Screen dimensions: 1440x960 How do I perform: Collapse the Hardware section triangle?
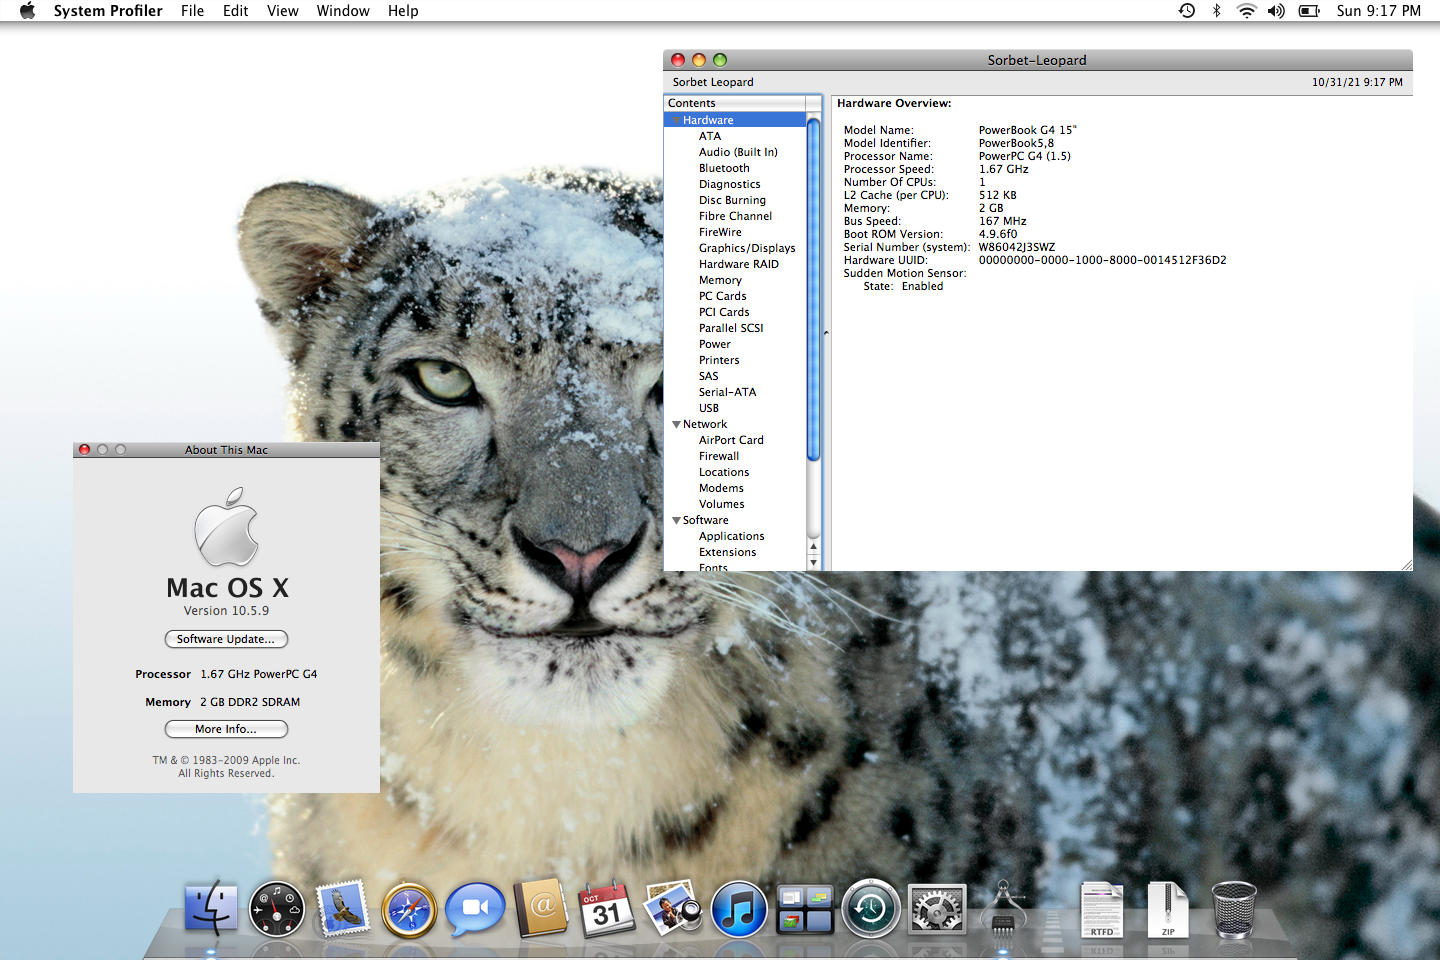[x=676, y=120]
